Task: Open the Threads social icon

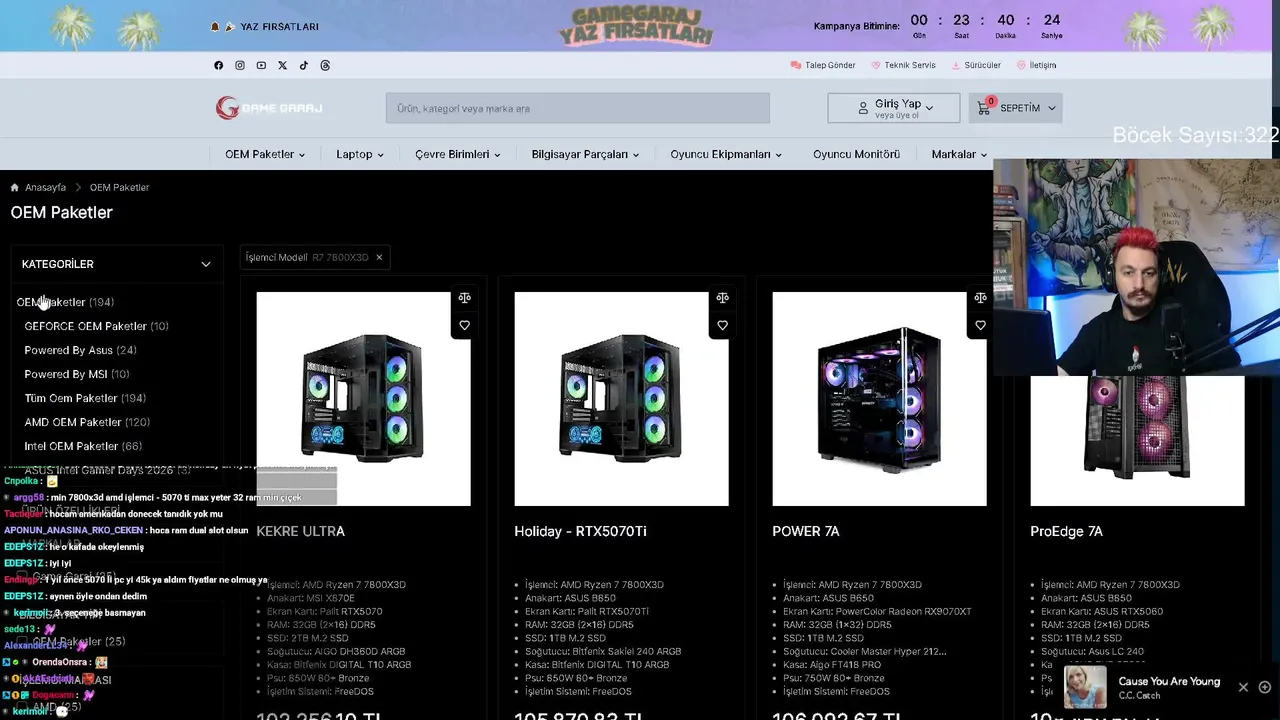Action: tap(325, 65)
